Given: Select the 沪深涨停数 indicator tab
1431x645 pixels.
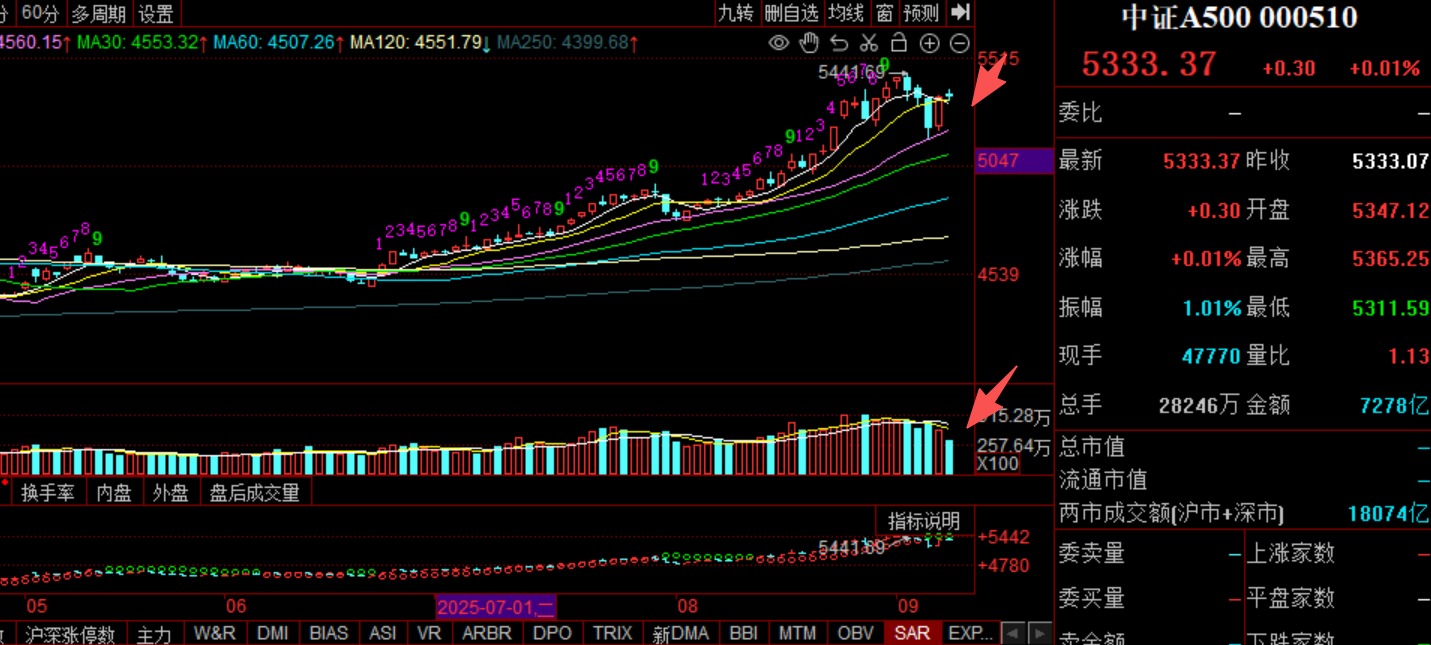Looking at the screenshot, I should 71,634.
